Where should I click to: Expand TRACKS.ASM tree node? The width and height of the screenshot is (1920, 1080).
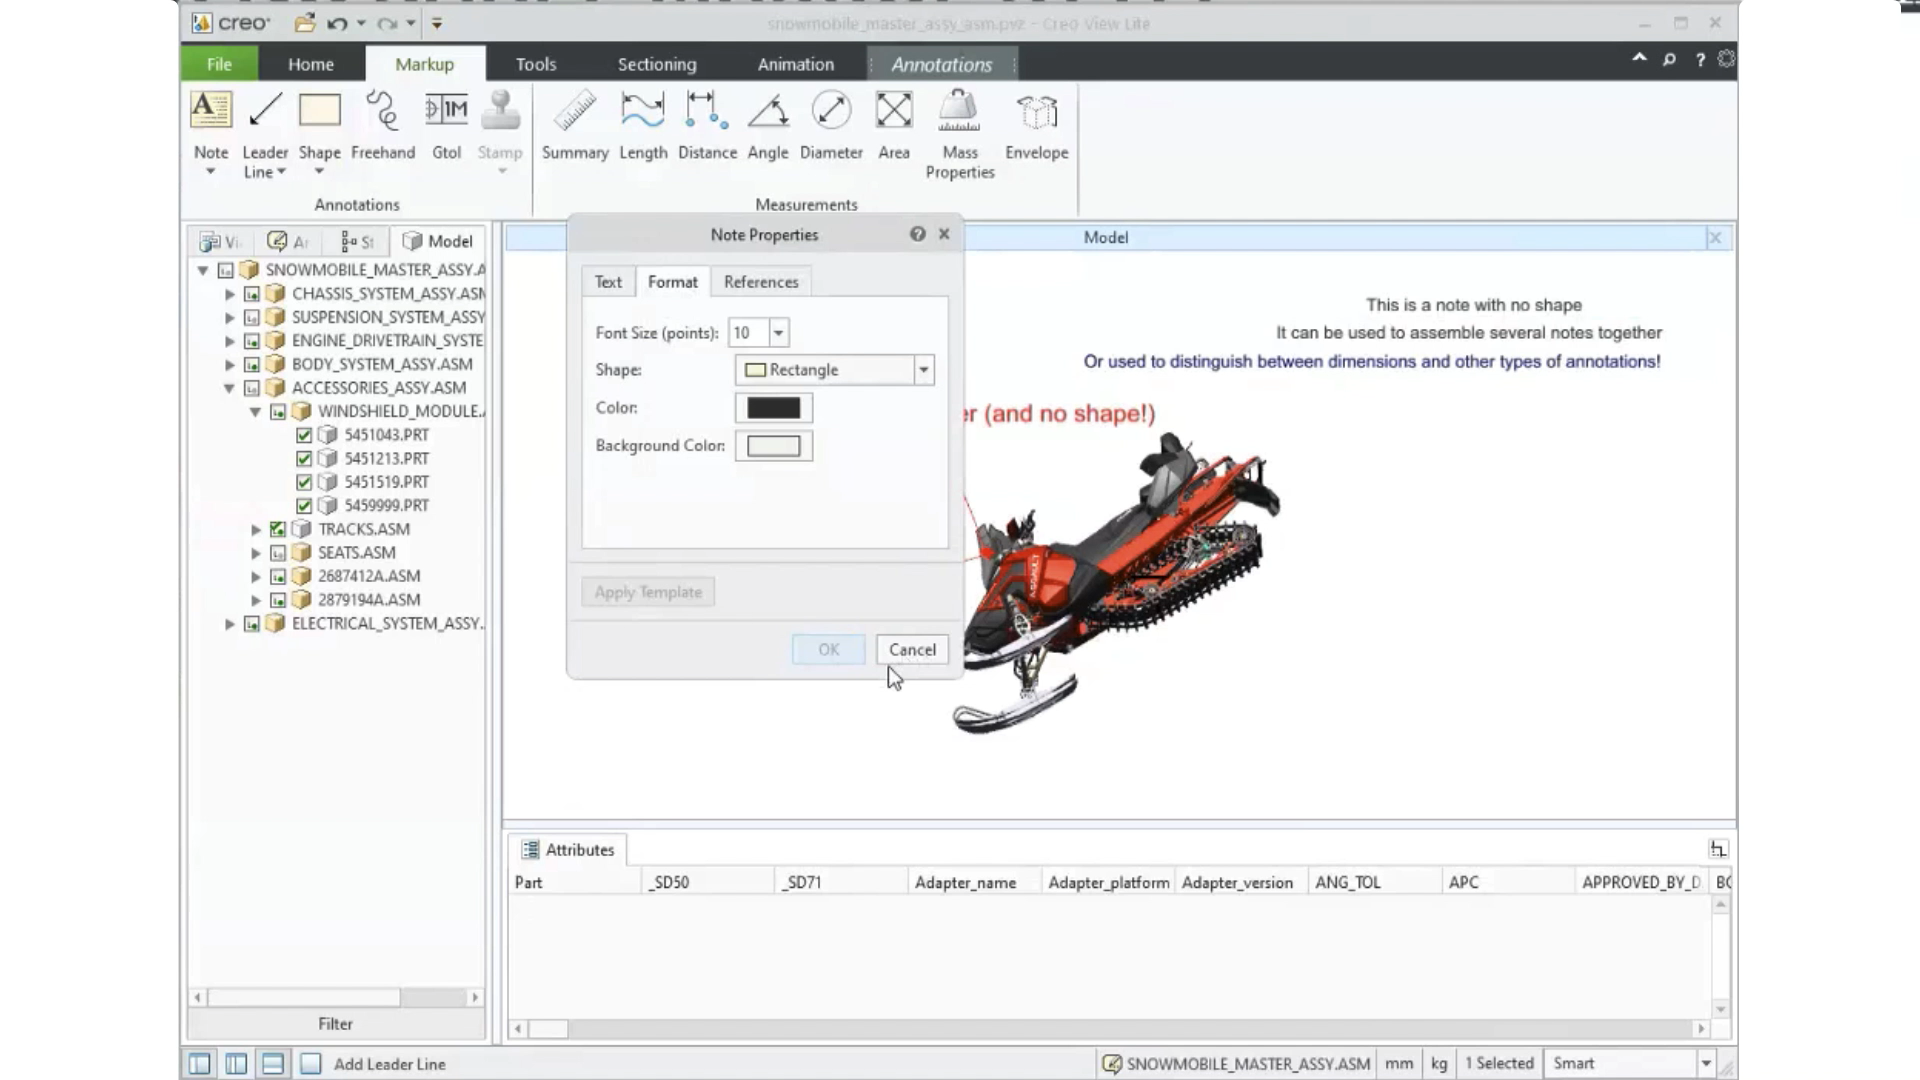[x=256, y=529]
